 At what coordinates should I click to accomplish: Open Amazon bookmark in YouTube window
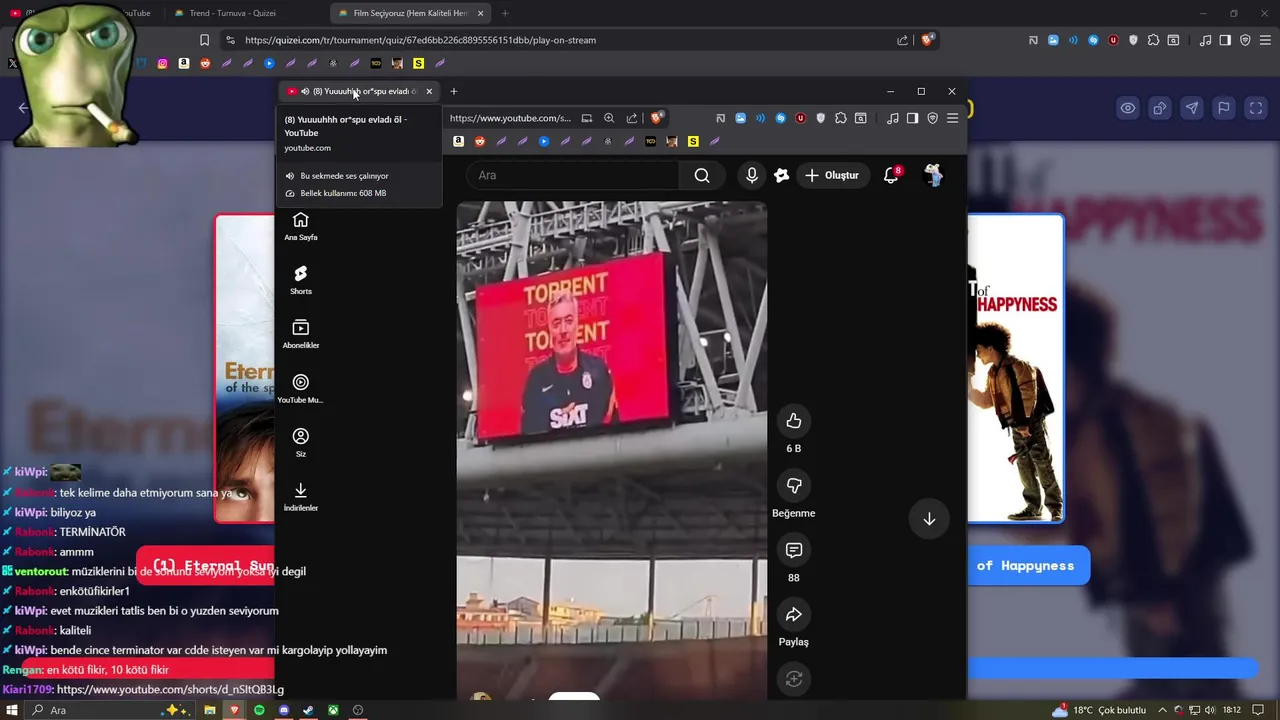click(x=458, y=141)
